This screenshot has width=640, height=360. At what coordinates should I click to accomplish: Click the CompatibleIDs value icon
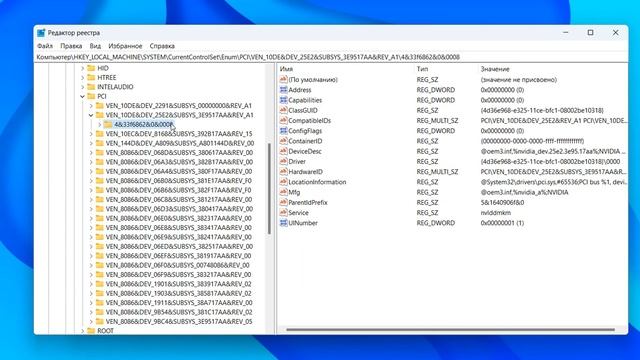tap(283, 120)
